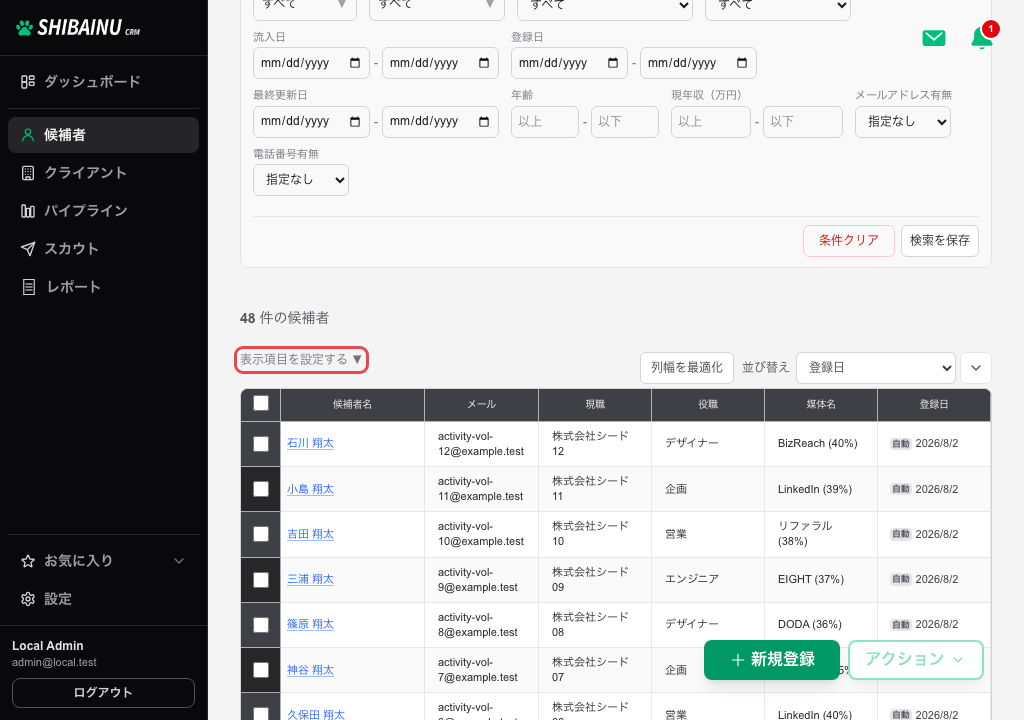This screenshot has width=1024, height=720.
Task: Open レポート in the sidebar
Action: tap(103, 287)
